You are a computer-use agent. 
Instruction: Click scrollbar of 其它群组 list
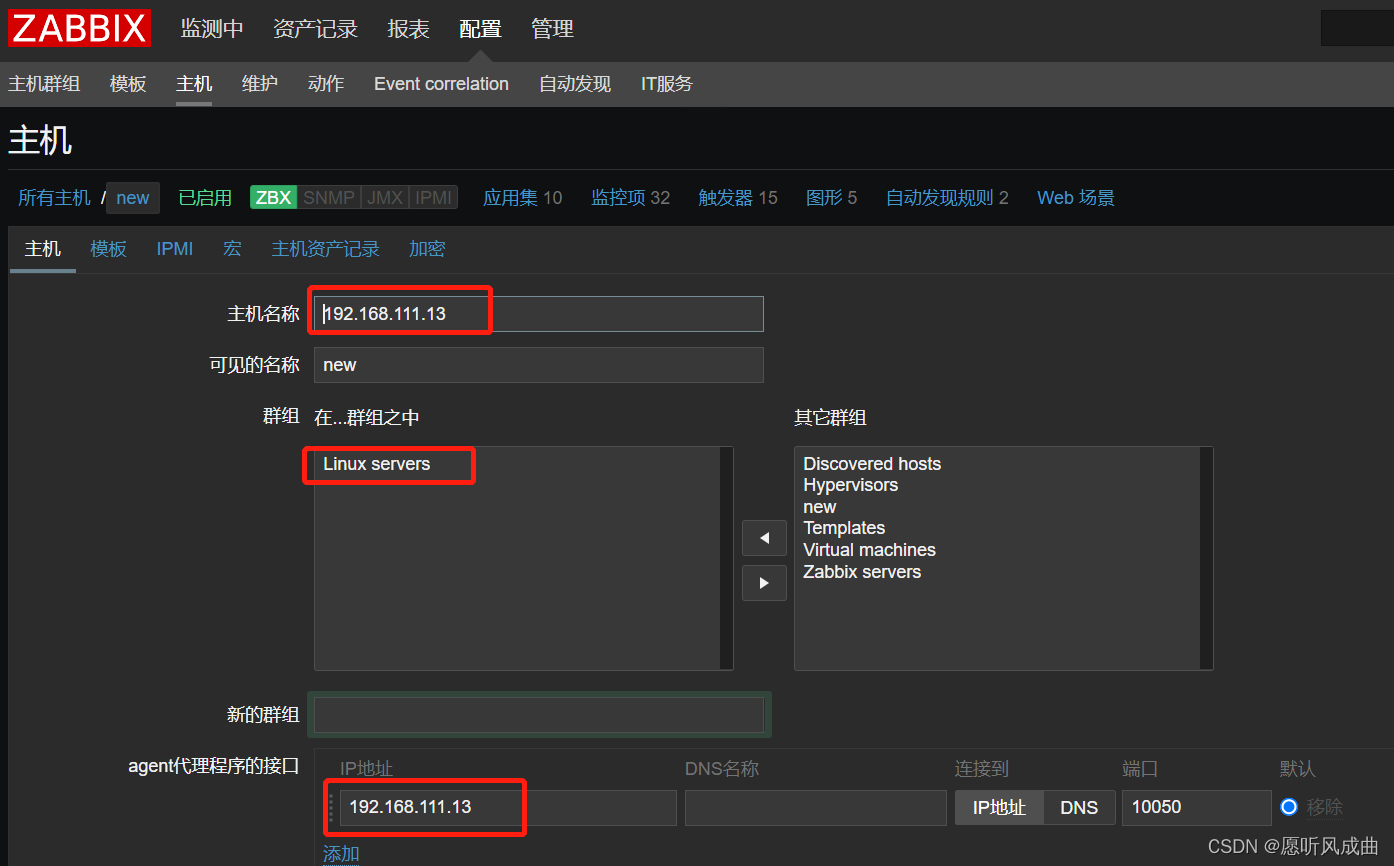click(x=1206, y=558)
